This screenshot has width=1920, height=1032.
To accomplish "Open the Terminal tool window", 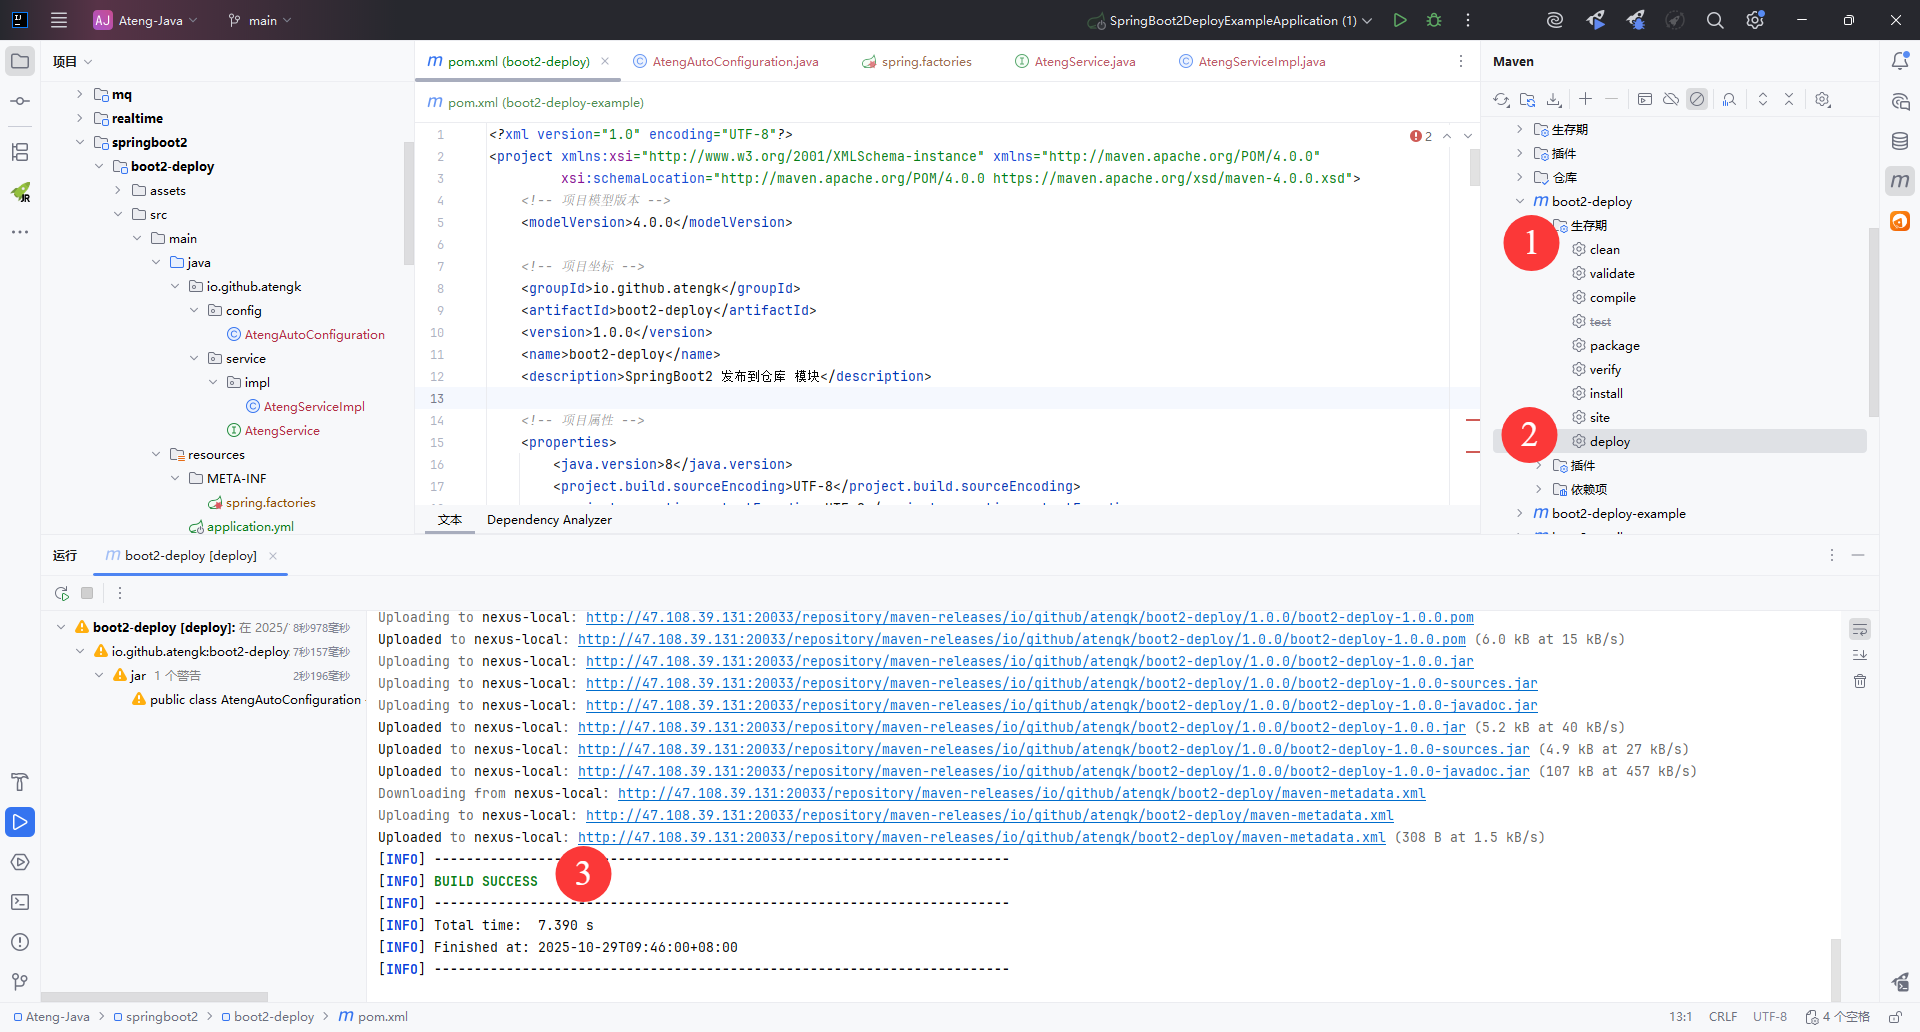I will pyautogui.click(x=20, y=902).
